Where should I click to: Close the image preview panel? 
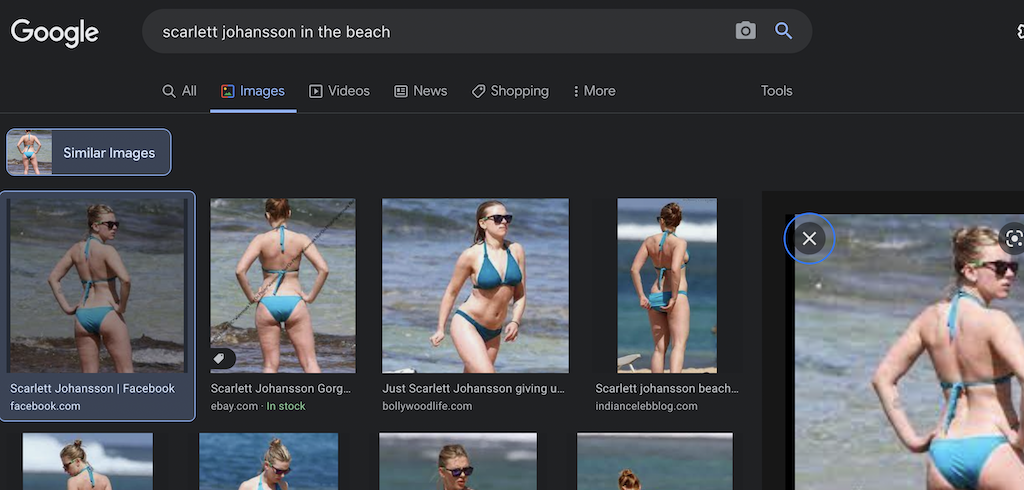[x=809, y=238]
